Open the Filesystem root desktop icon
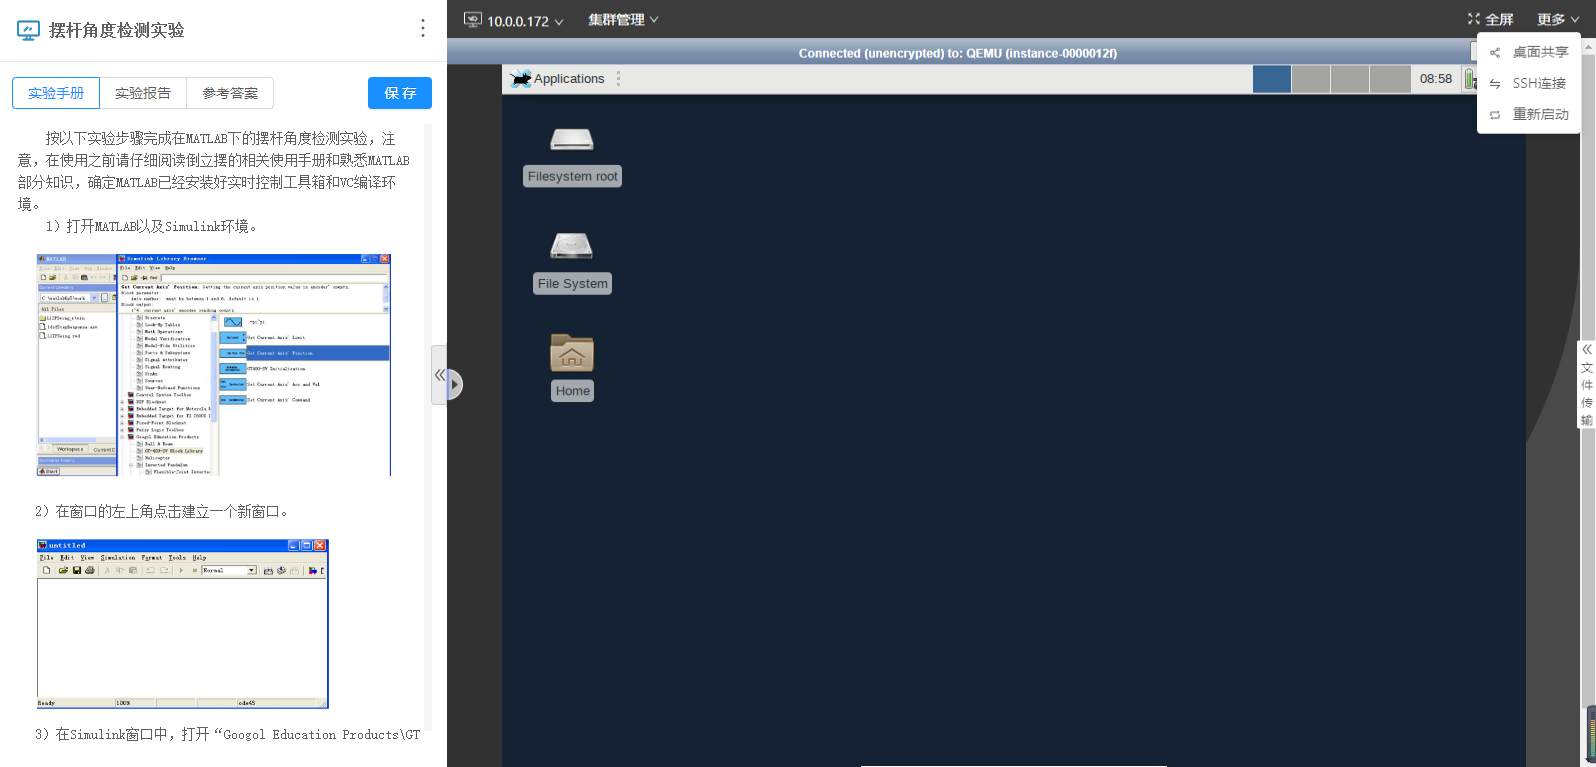The height and width of the screenshot is (767, 1596). click(572, 140)
